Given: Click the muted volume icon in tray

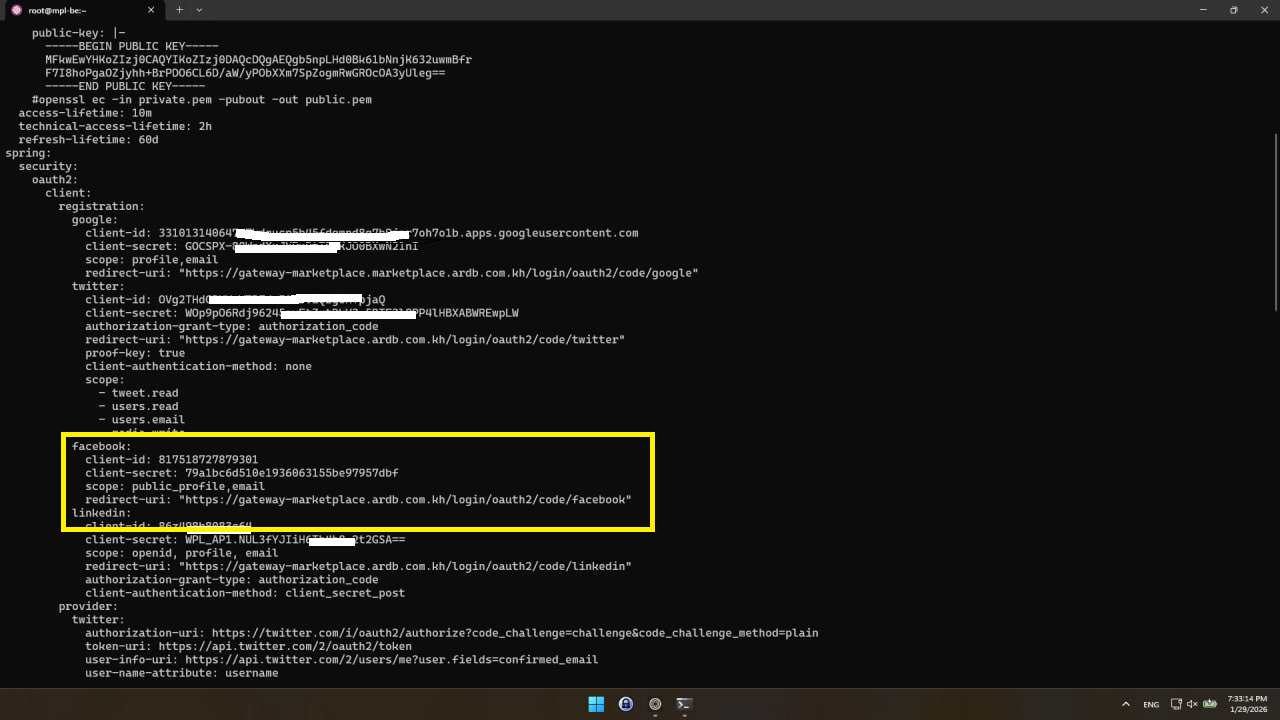Looking at the screenshot, I should [1192, 704].
